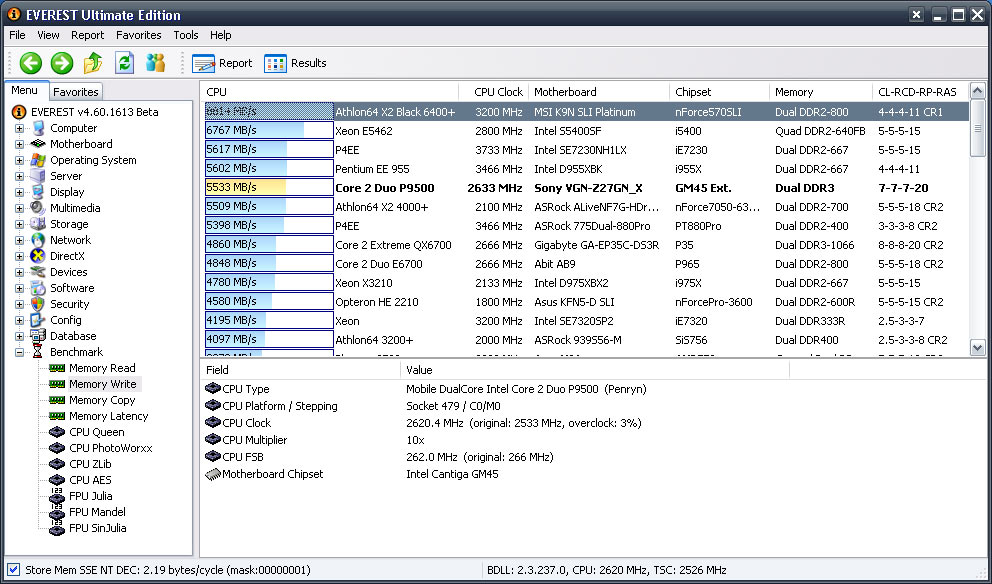Click the Memory Read benchmark icon

point(57,368)
